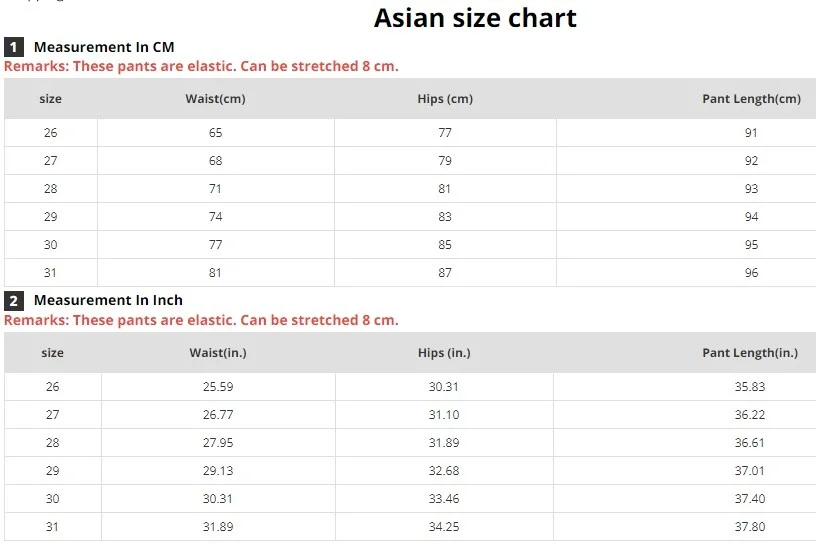816x545 pixels.
Task: Click the Waist(cm) column header
Action: coord(215,99)
